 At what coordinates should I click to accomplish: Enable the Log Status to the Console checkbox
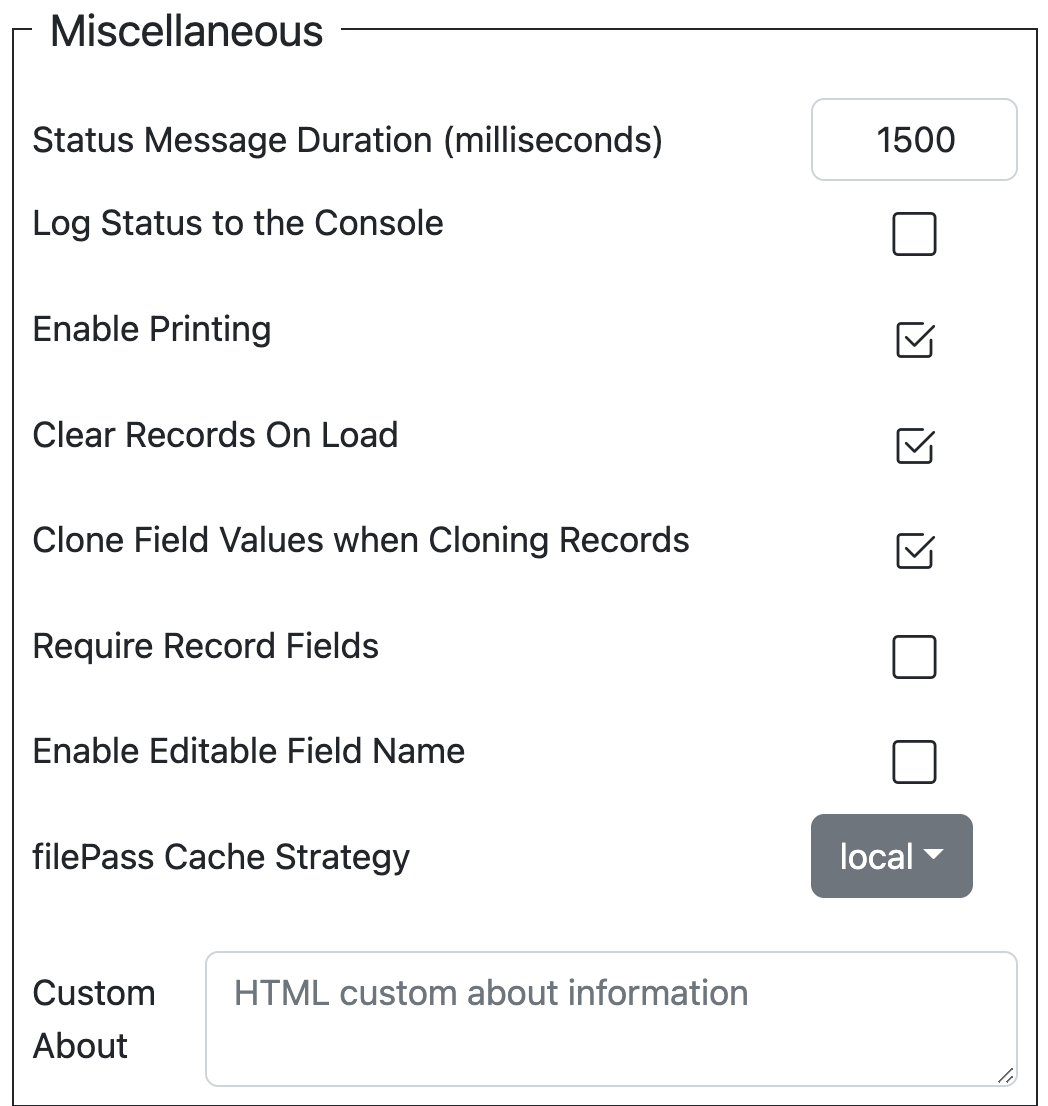tap(914, 233)
